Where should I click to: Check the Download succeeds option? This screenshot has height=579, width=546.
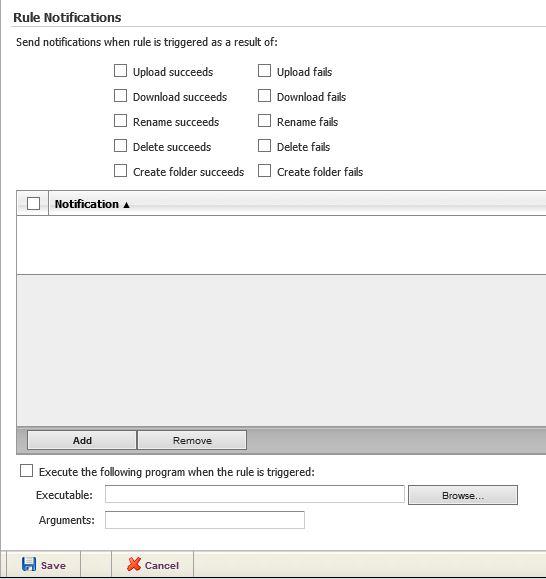[120, 96]
